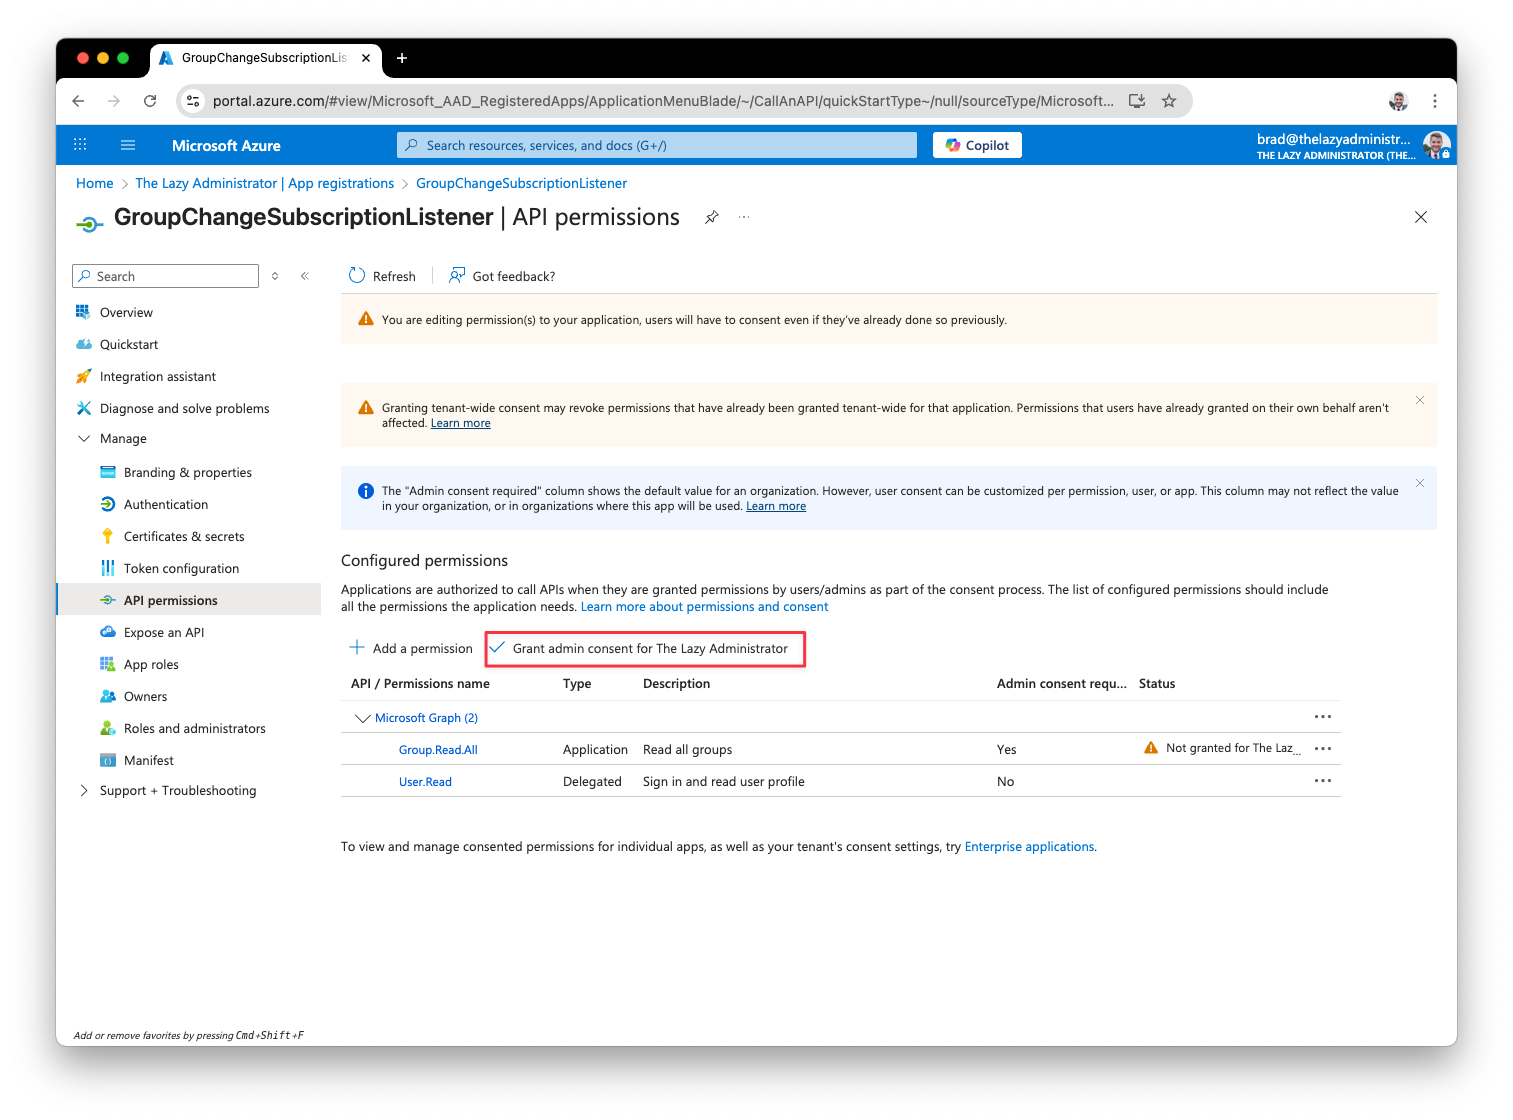Click Add a permission
The image size is (1513, 1120).
(x=411, y=649)
